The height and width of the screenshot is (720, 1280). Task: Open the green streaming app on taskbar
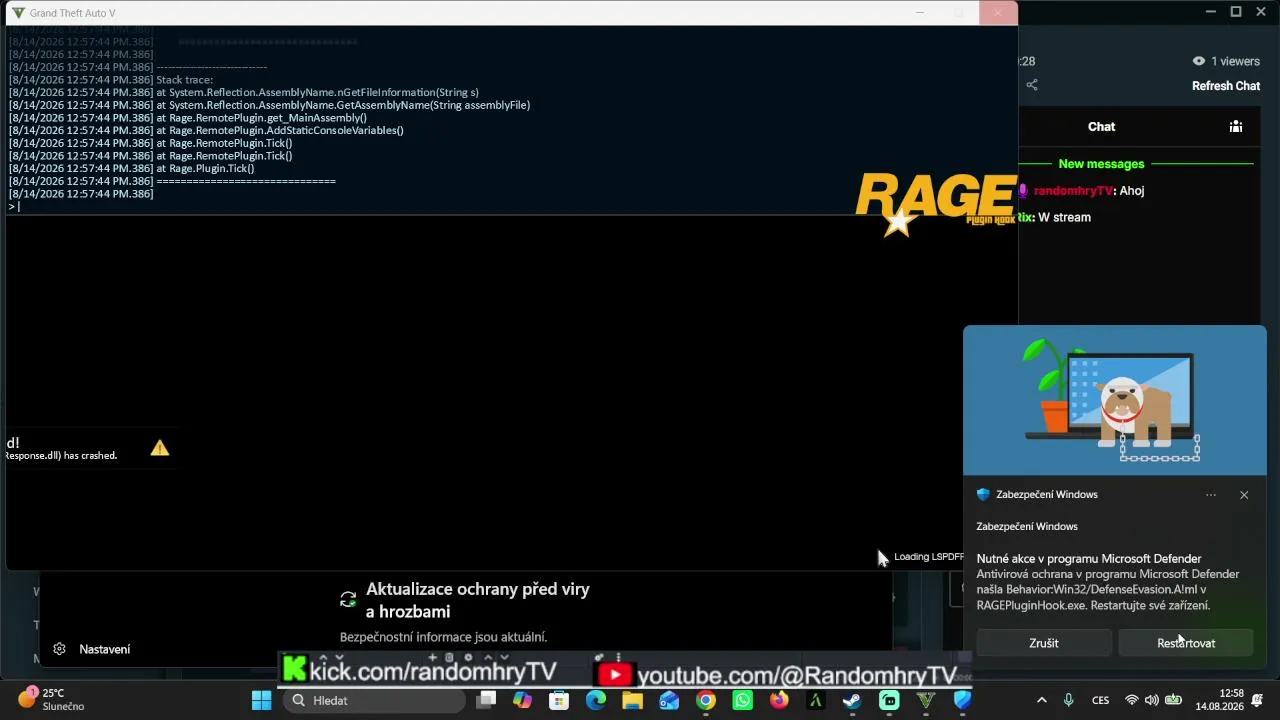pos(889,700)
